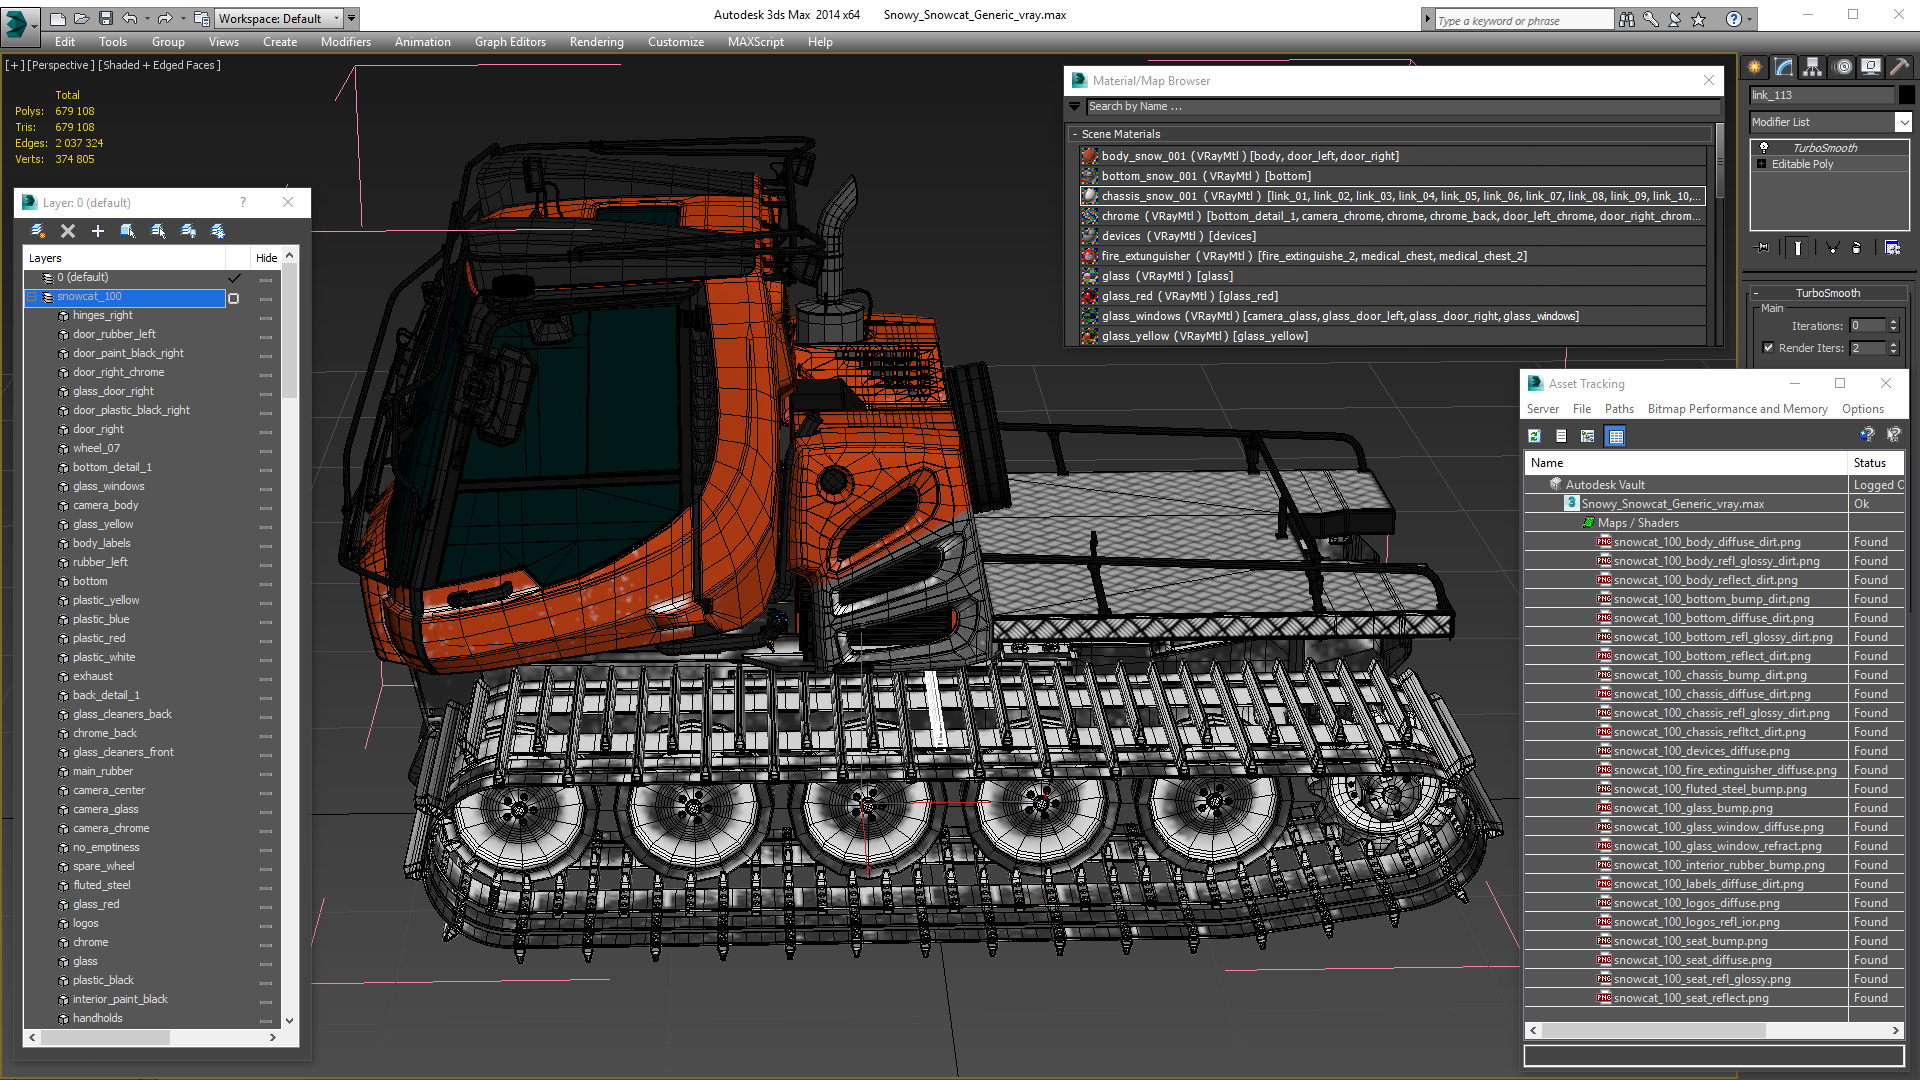
Task: Click the New Scene icon in quick toolbar
Action: (x=57, y=18)
